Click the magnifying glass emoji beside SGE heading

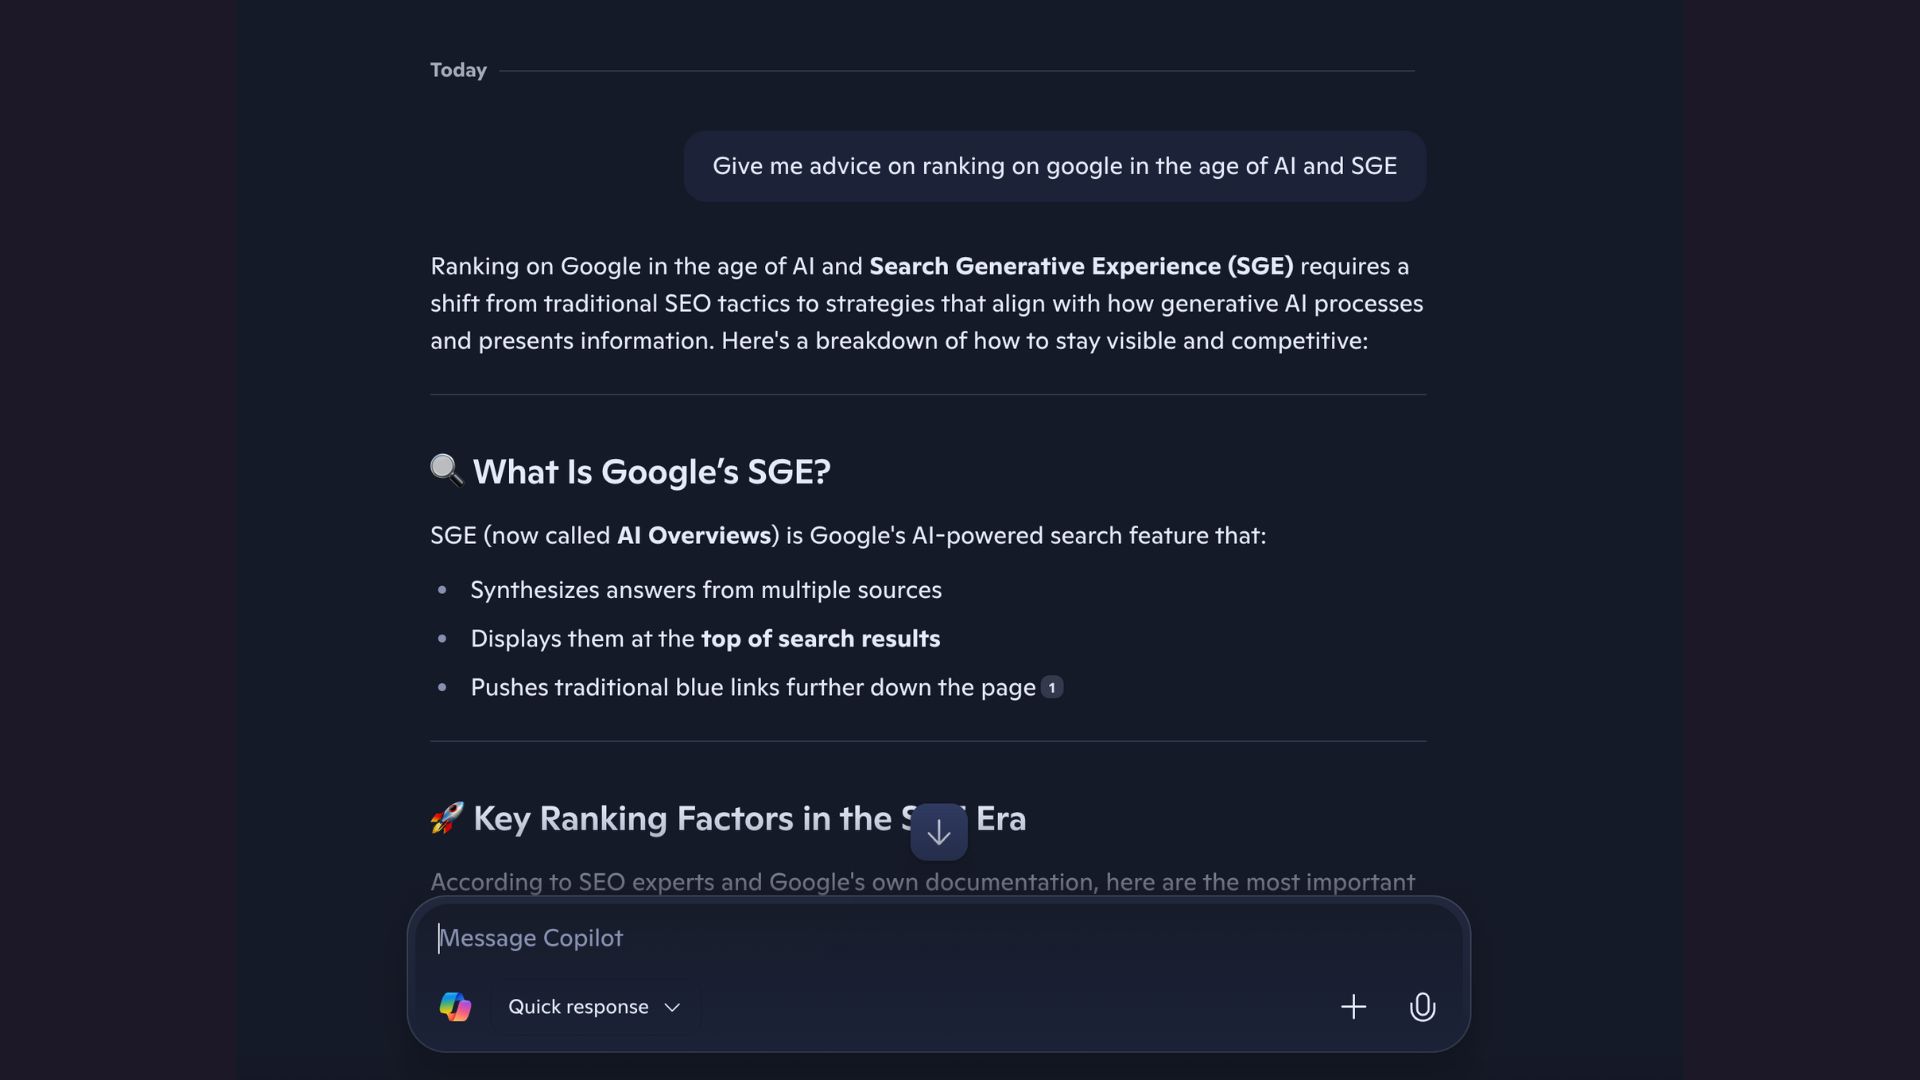click(x=446, y=469)
